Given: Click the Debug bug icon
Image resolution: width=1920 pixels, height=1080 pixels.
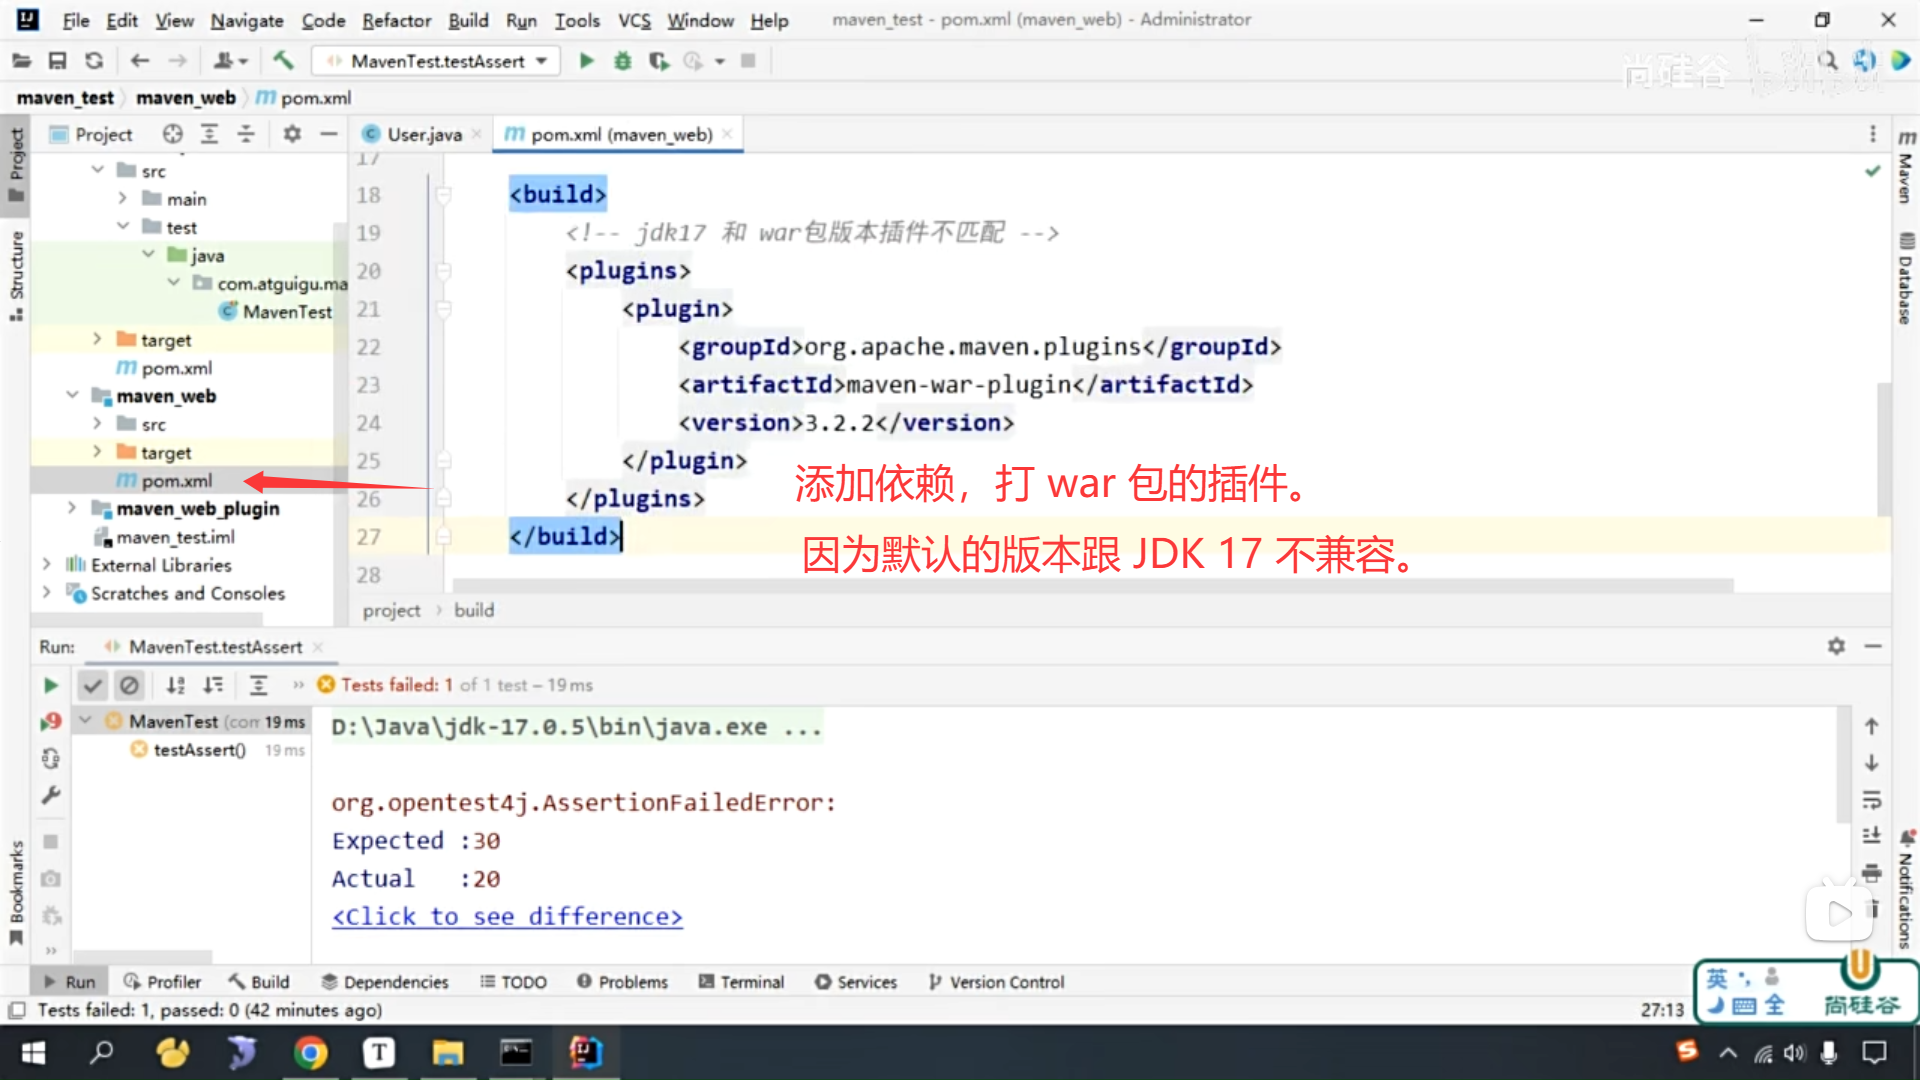Looking at the screenshot, I should (622, 61).
